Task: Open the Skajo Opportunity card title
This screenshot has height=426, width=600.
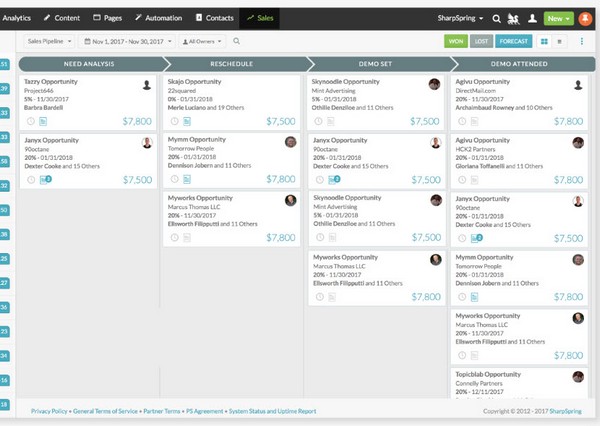Action: coord(194,82)
